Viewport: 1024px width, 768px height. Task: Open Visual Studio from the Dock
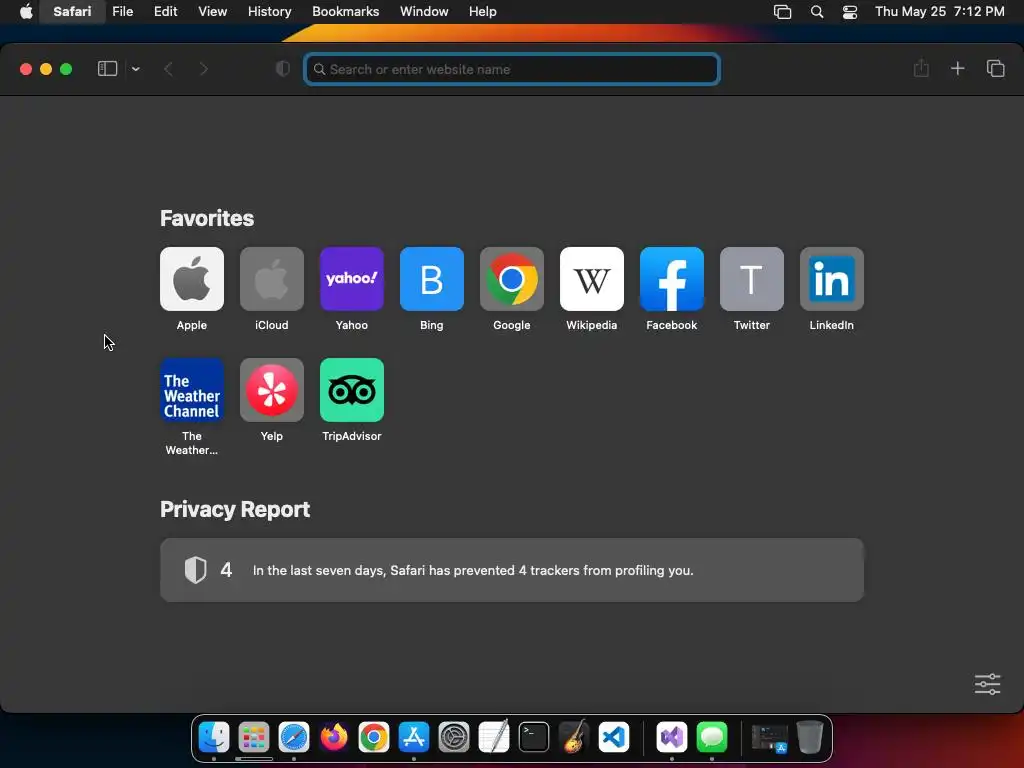[x=672, y=738]
